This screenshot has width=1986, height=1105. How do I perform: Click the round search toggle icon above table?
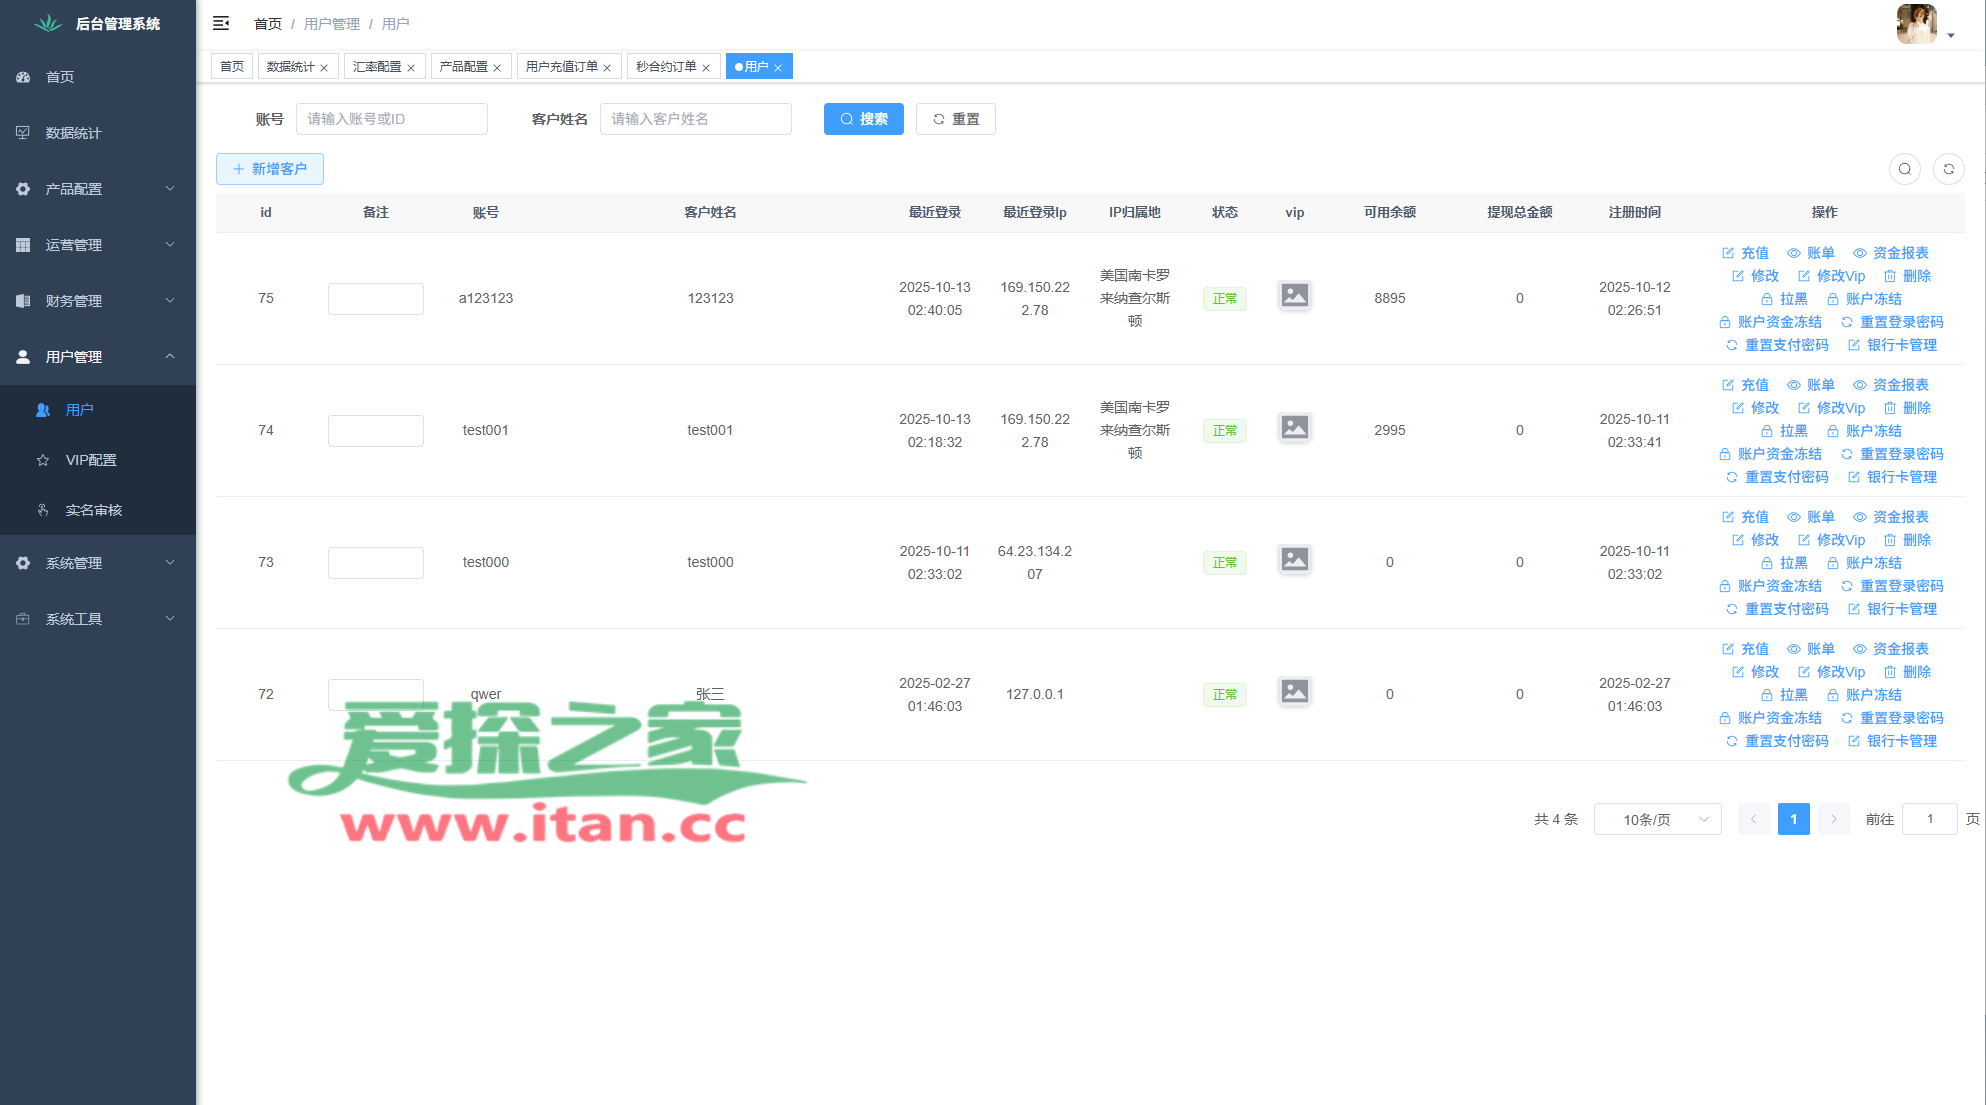(x=1904, y=169)
